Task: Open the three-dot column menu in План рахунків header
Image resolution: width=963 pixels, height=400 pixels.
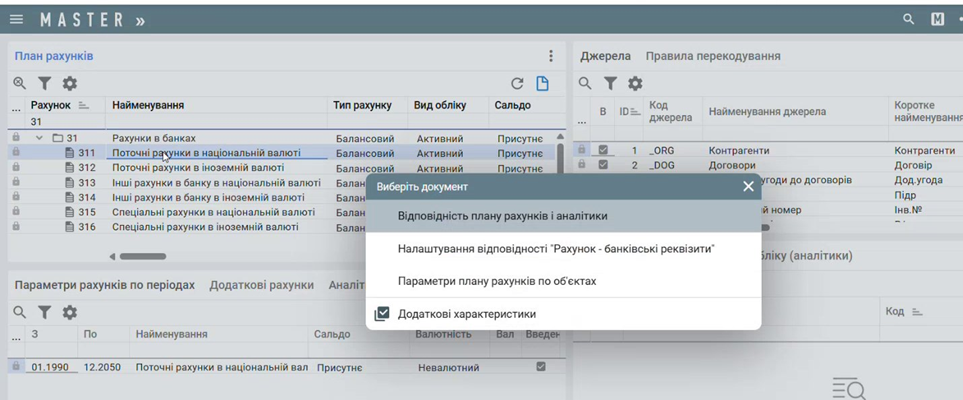Action: pyautogui.click(x=16, y=109)
